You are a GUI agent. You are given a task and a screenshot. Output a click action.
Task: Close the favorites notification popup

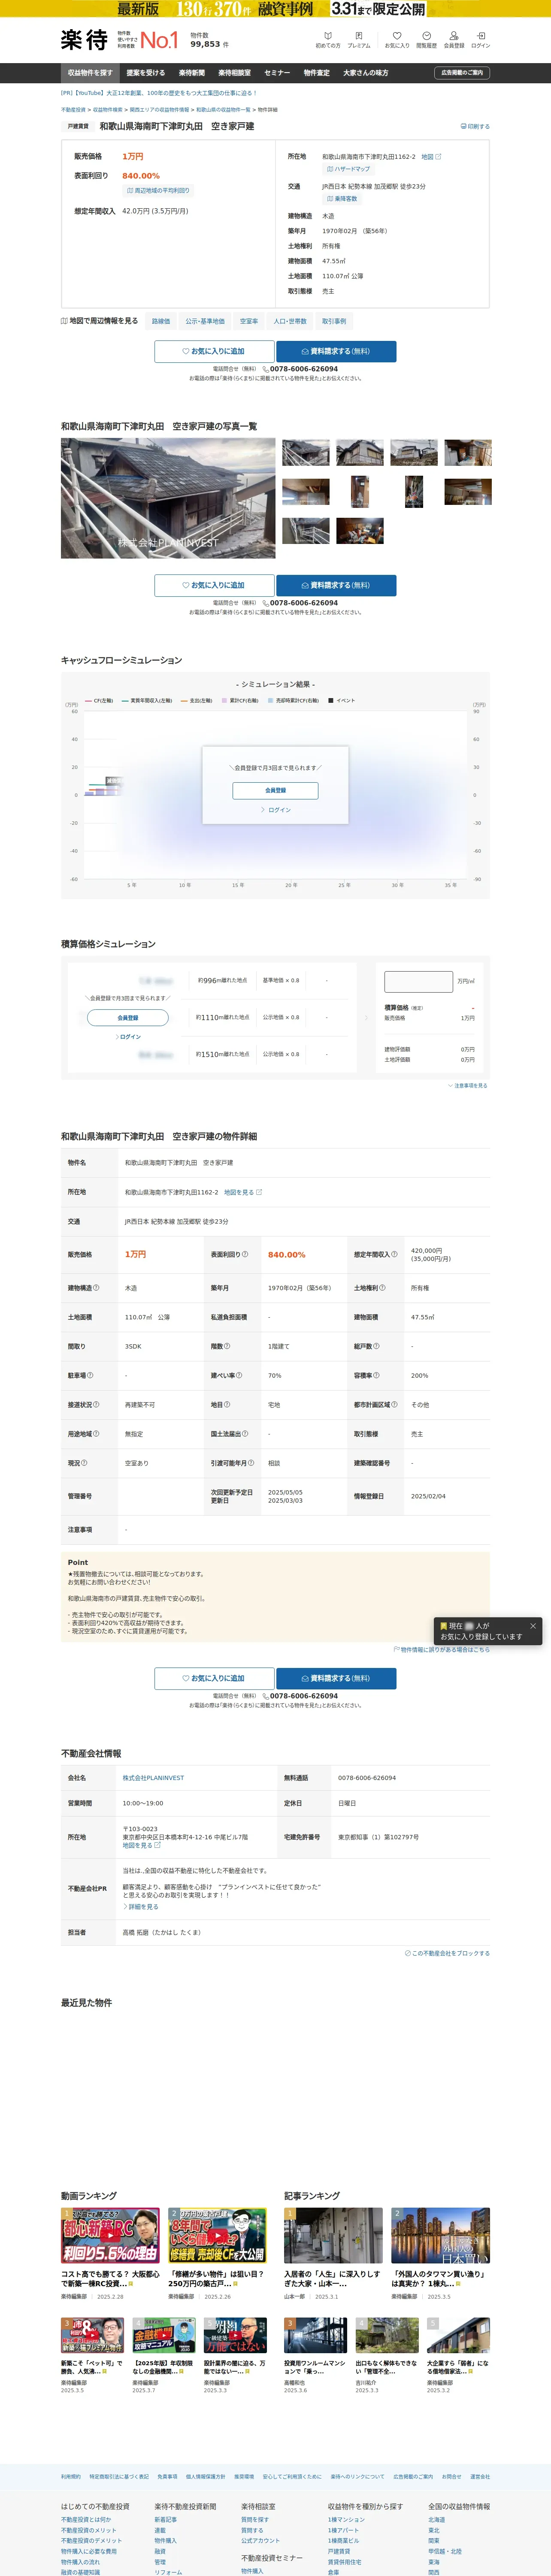point(533,1626)
